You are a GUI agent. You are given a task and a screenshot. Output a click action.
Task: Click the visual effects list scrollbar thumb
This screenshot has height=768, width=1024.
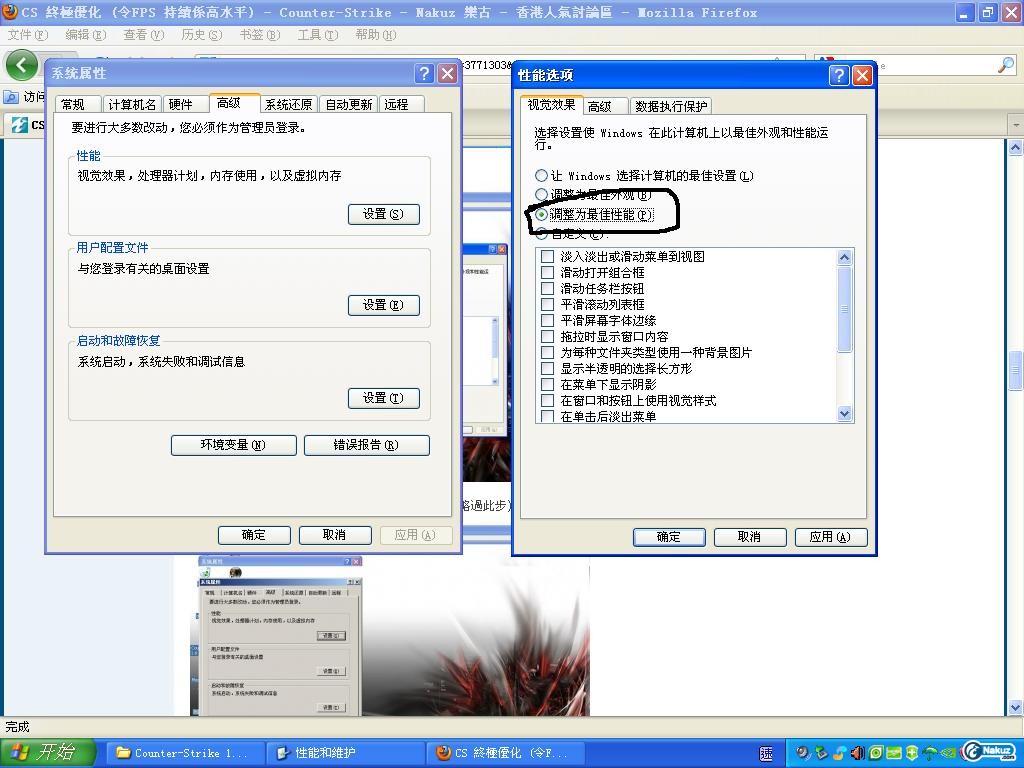844,309
